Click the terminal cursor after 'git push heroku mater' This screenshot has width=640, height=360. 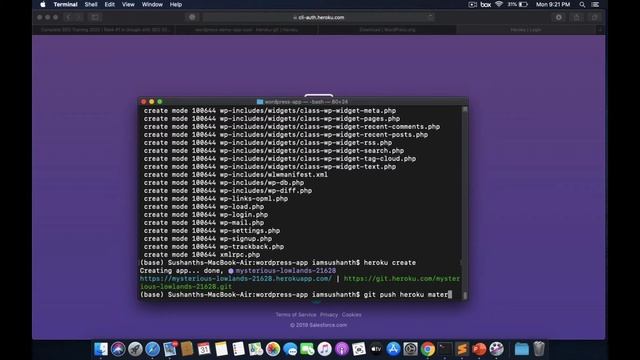pos(450,295)
